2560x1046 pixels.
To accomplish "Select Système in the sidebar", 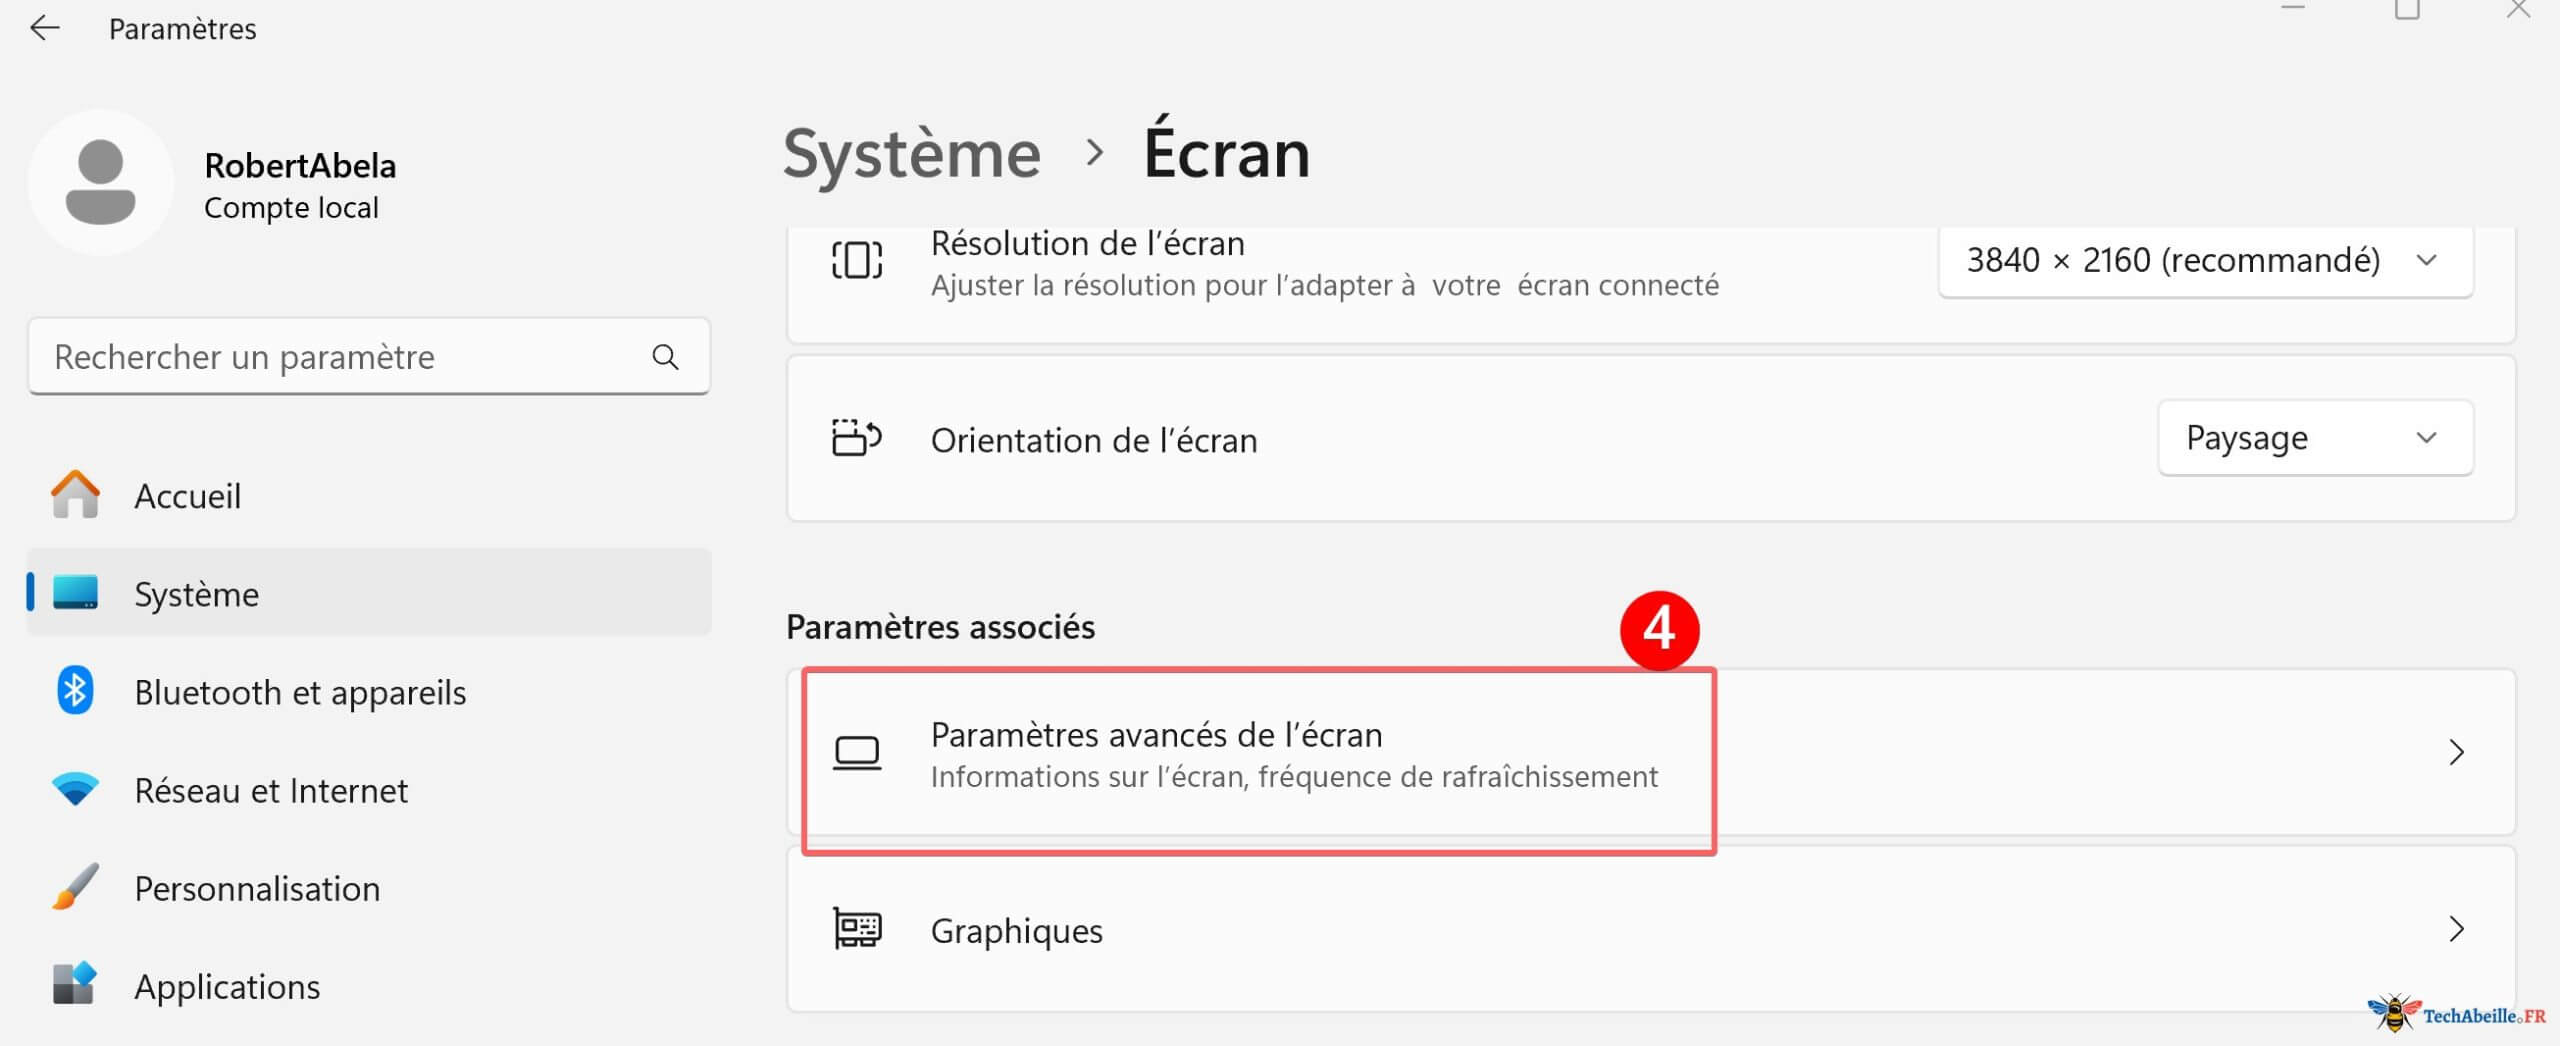I will click(x=197, y=594).
